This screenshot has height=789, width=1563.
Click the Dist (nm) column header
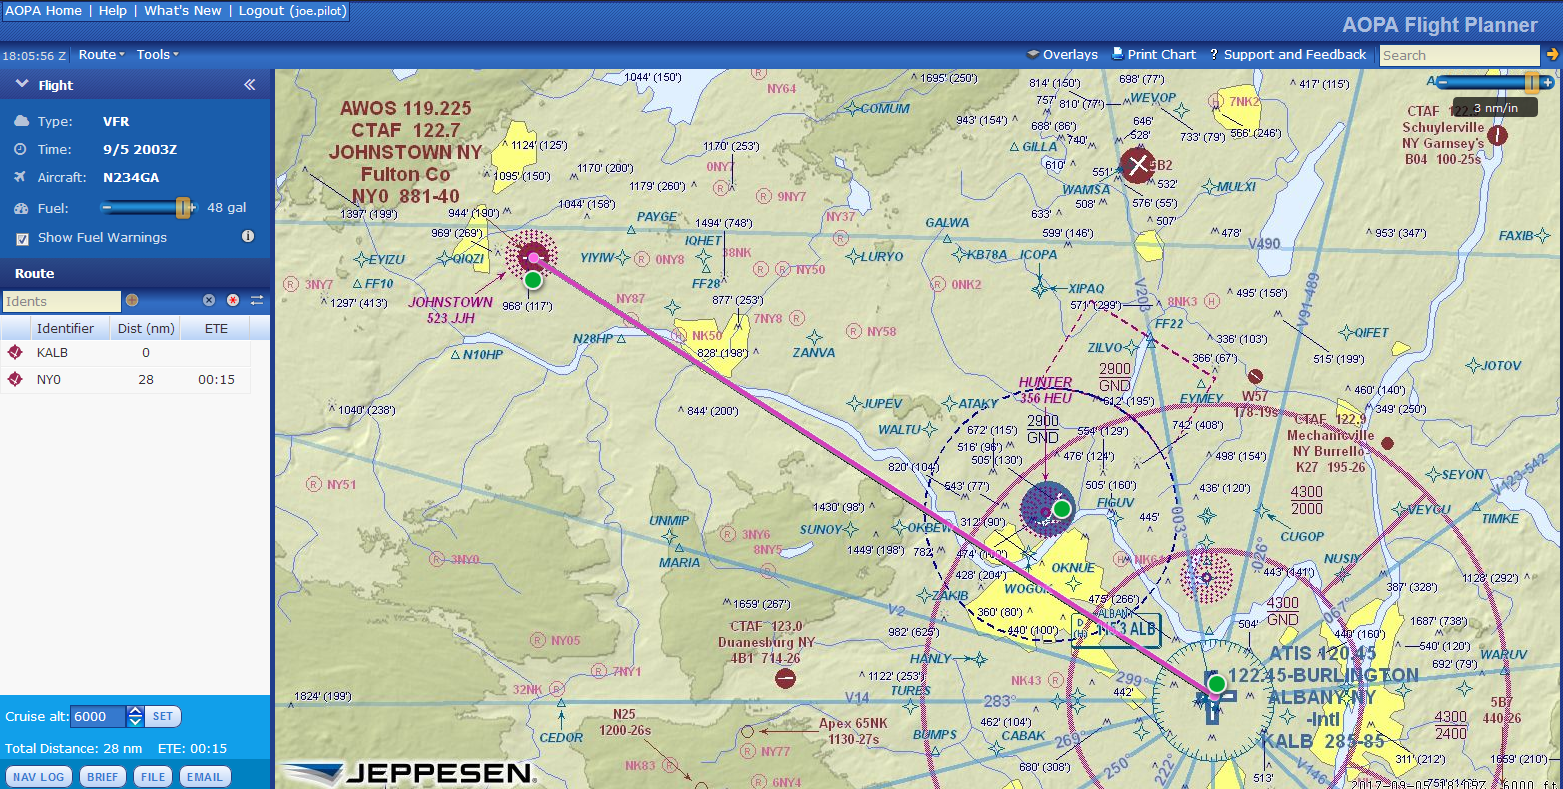point(146,328)
